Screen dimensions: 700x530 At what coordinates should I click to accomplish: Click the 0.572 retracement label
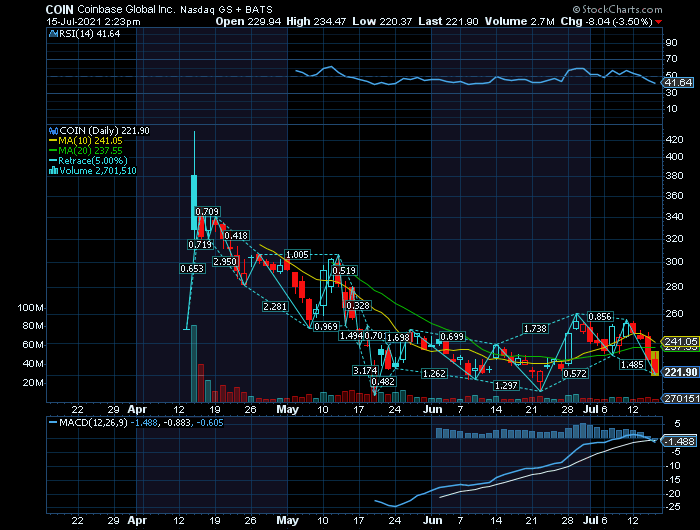[x=575, y=373]
